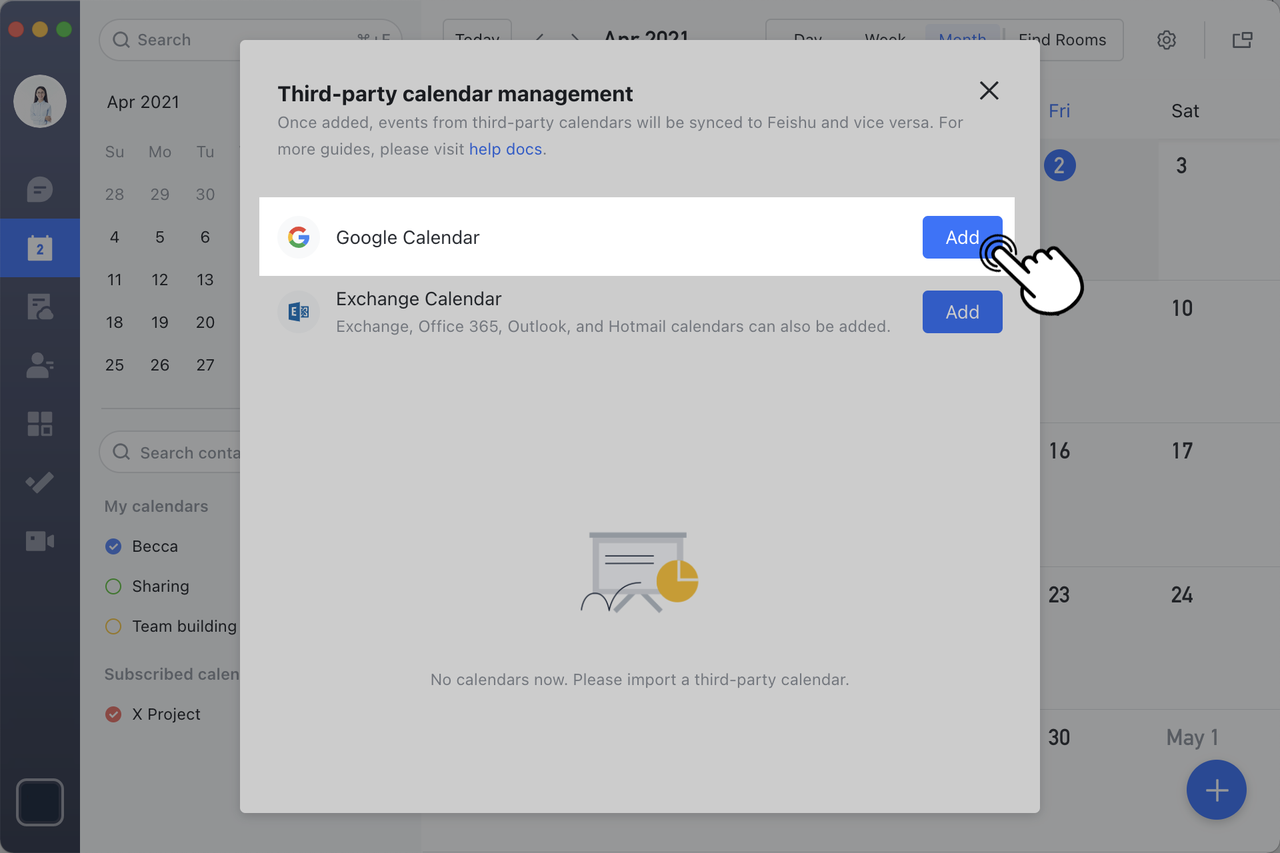Click the user profile avatar
Screen dimensions: 1280x853
[40, 101]
